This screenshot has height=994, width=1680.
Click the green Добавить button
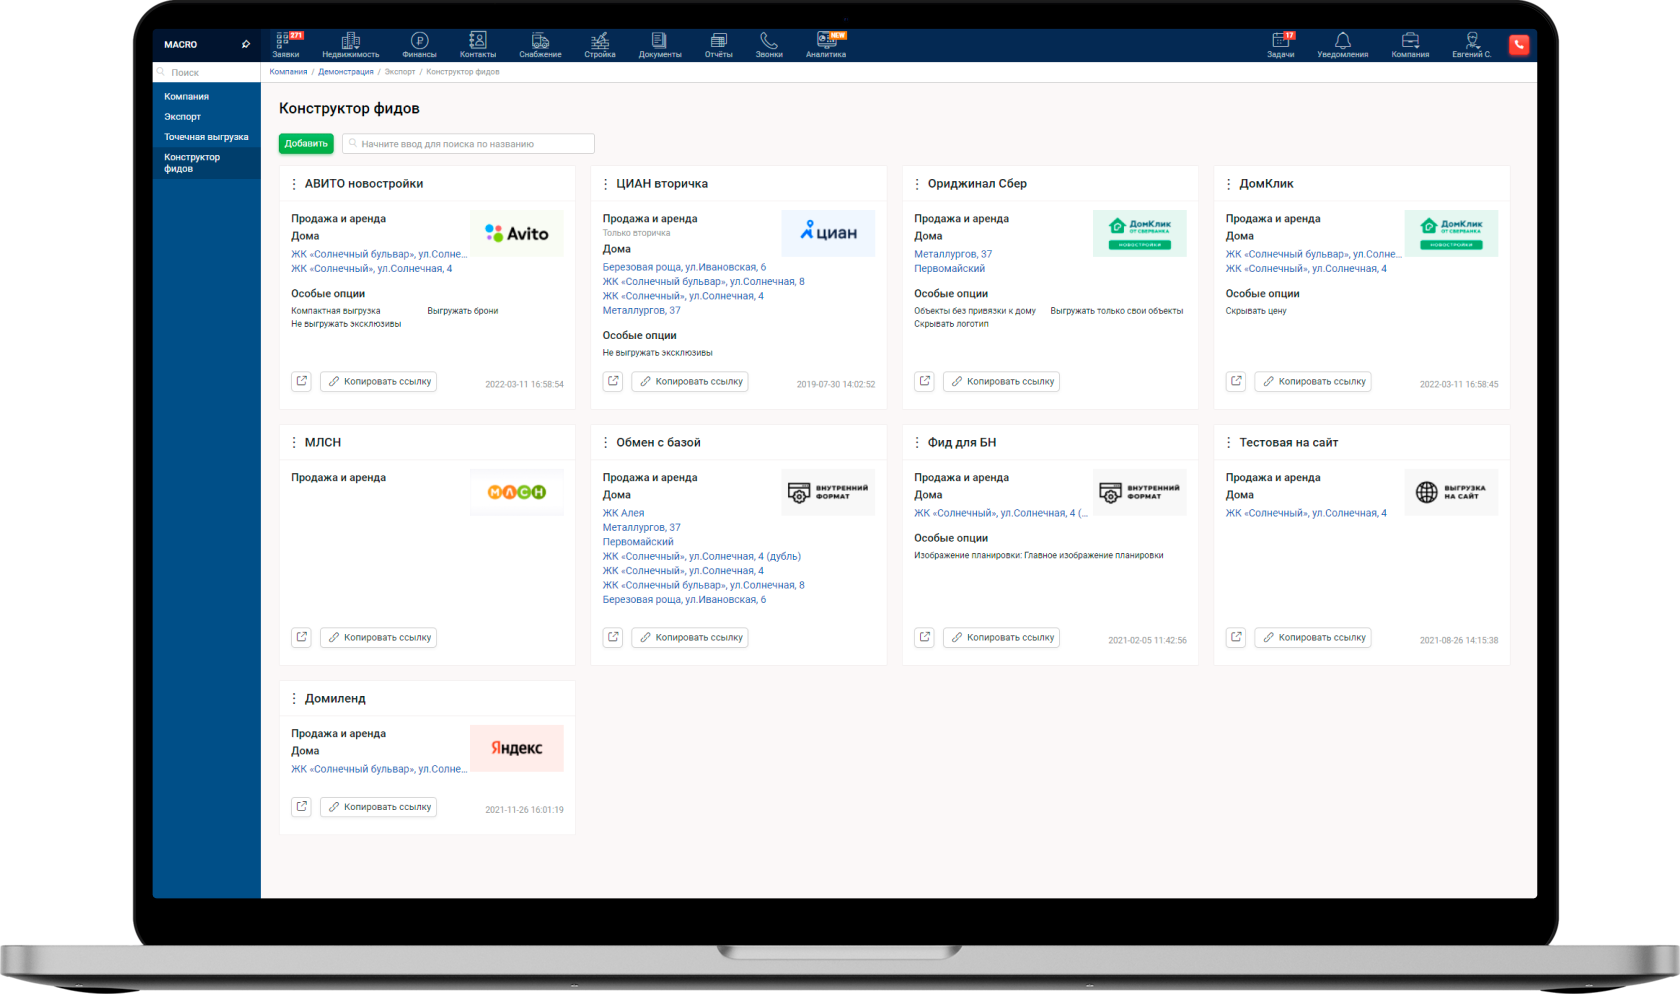click(x=306, y=144)
